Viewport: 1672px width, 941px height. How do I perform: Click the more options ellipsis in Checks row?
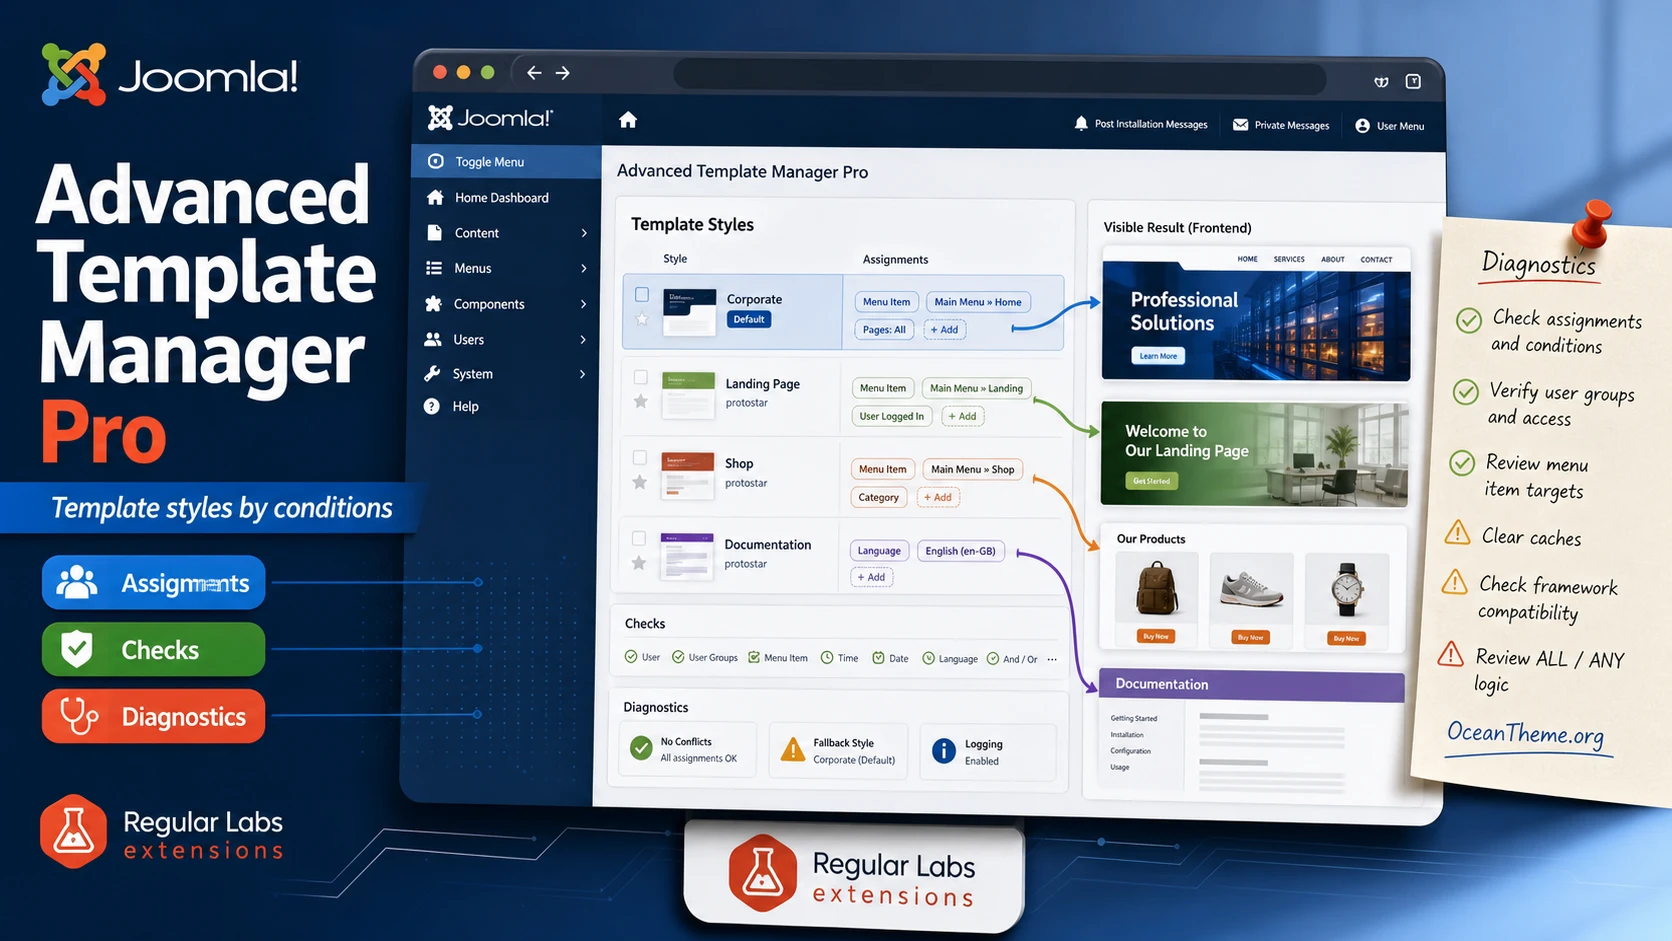pyautogui.click(x=1052, y=659)
